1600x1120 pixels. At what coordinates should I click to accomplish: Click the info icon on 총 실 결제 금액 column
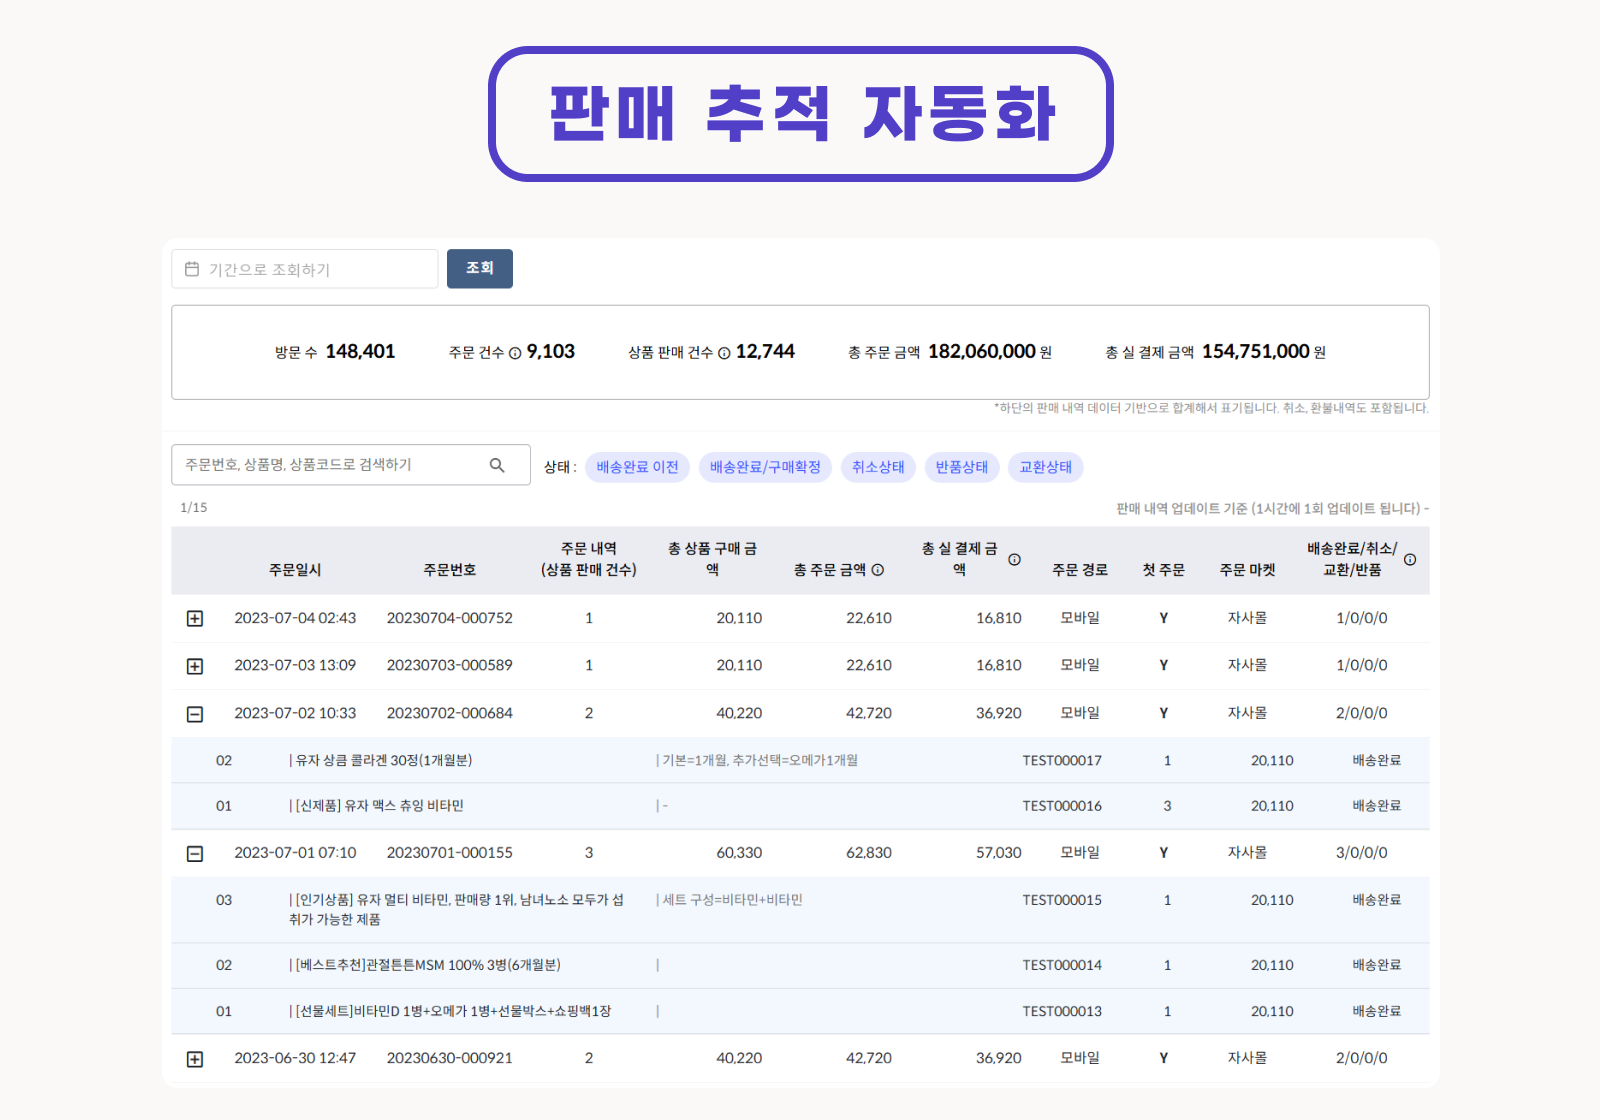point(1014,561)
